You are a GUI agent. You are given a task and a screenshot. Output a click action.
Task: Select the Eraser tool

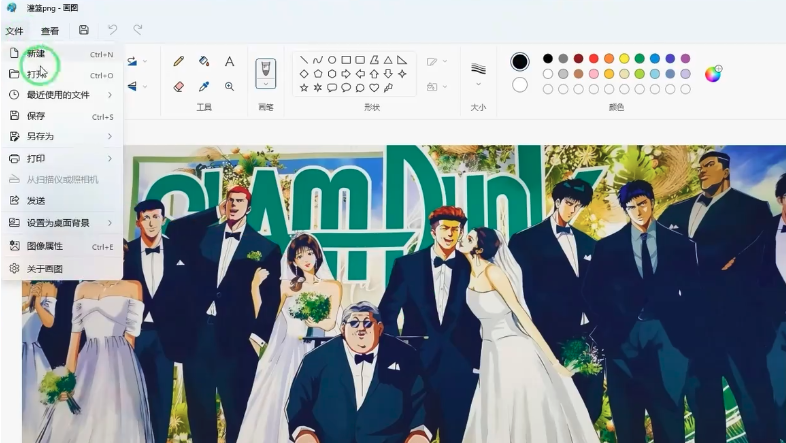(x=178, y=87)
